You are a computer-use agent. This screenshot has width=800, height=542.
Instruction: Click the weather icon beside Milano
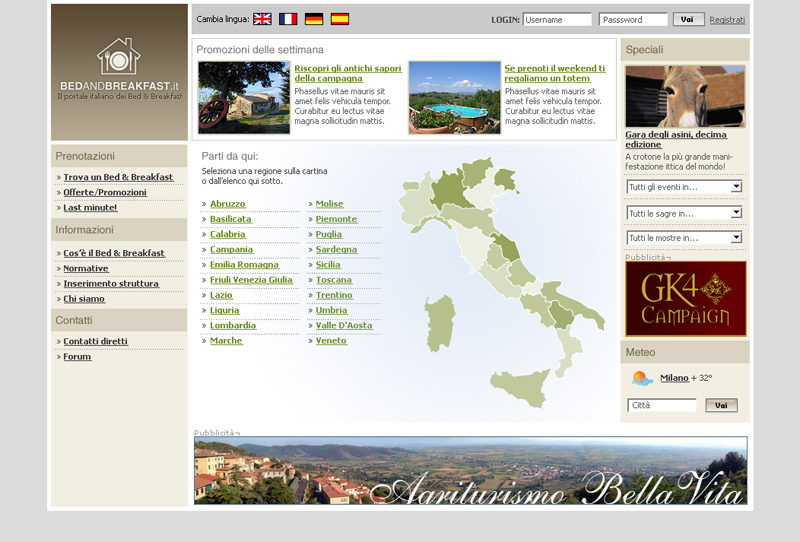(x=642, y=379)
